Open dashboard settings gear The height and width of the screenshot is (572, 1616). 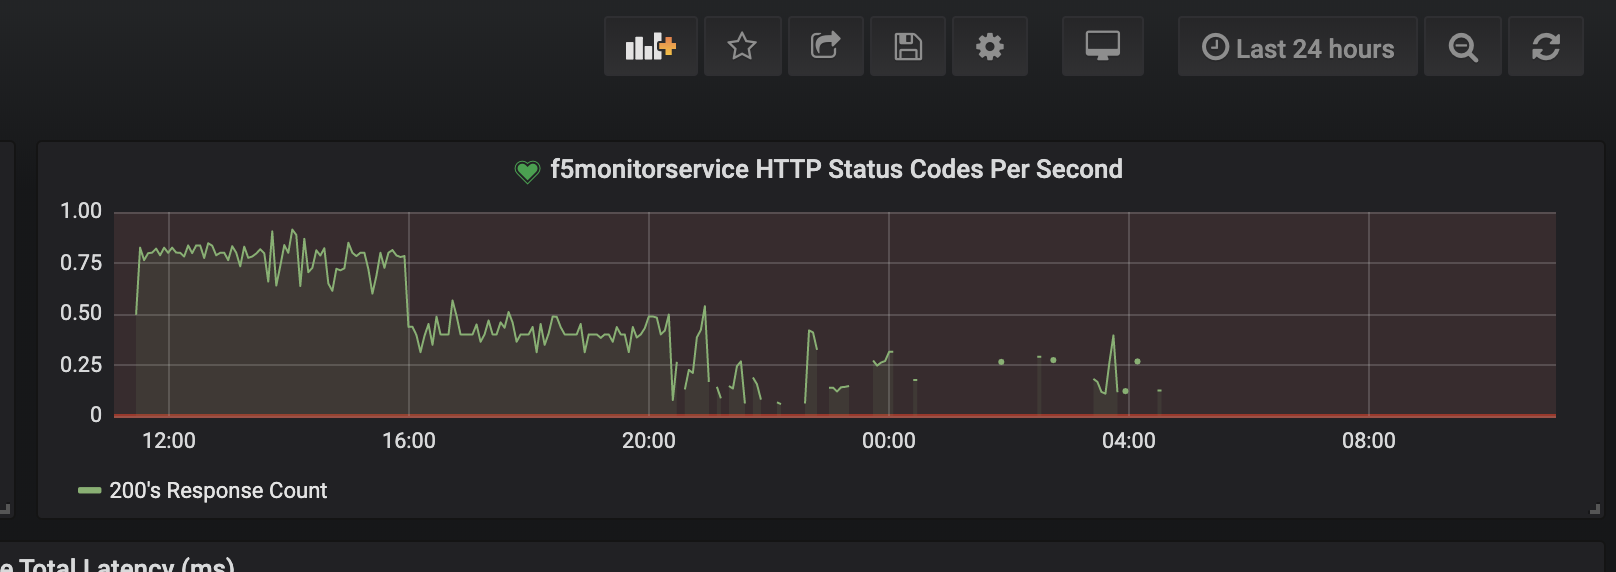pyautogui.click(x=990, y=46)
